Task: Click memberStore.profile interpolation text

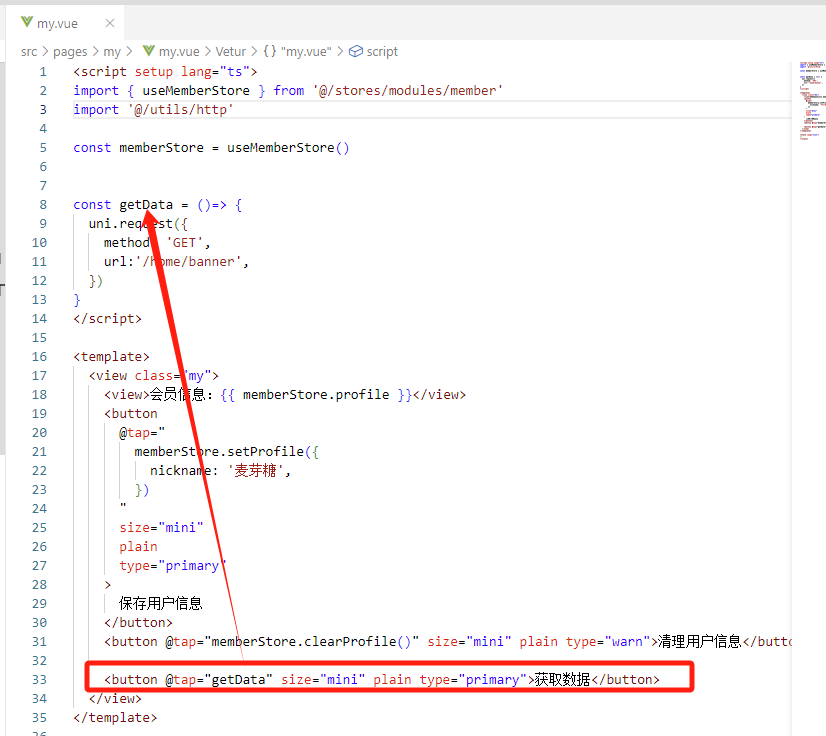Action: (316, 395)
